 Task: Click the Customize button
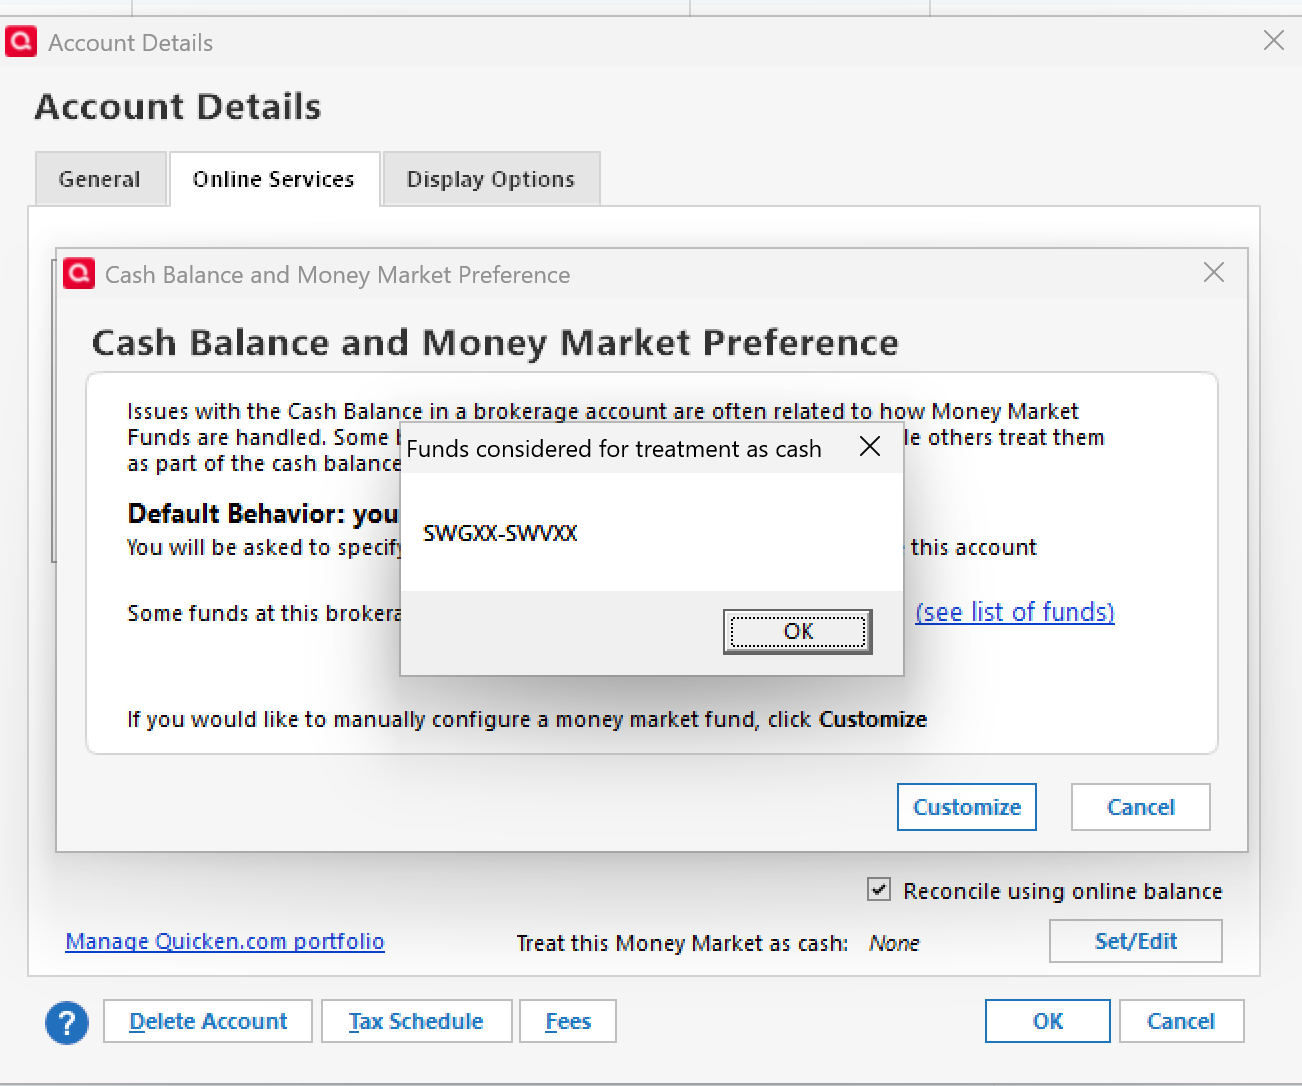967,807
